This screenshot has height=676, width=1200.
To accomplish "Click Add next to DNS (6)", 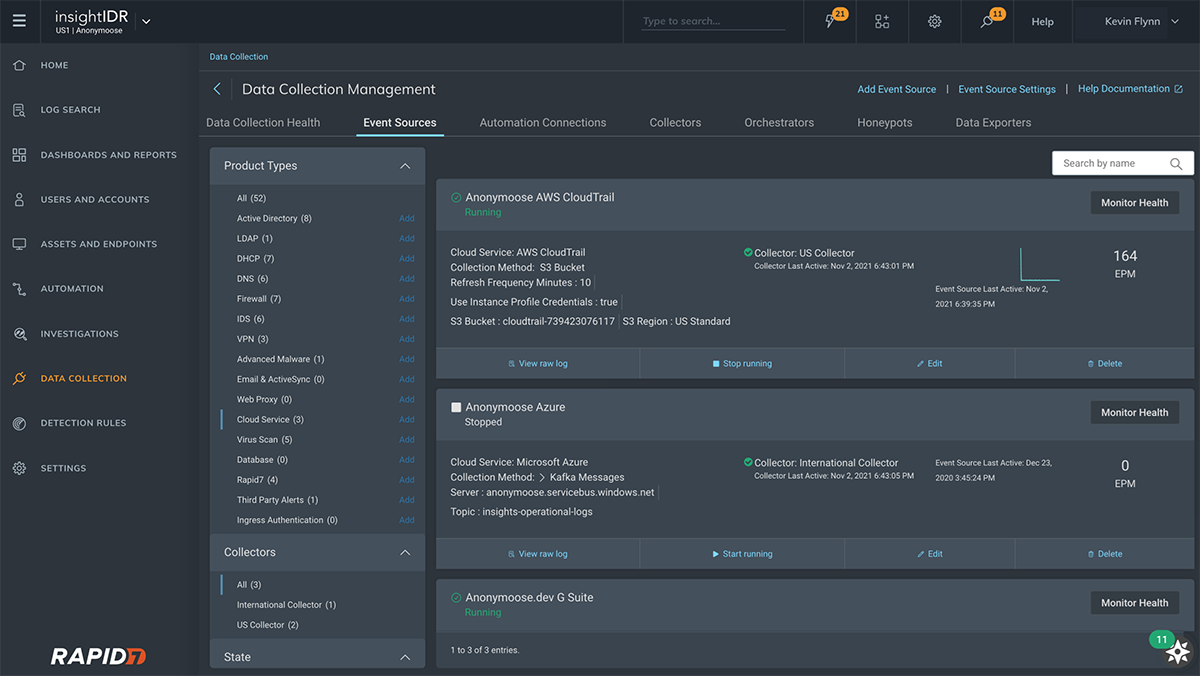I will [407, 279].
